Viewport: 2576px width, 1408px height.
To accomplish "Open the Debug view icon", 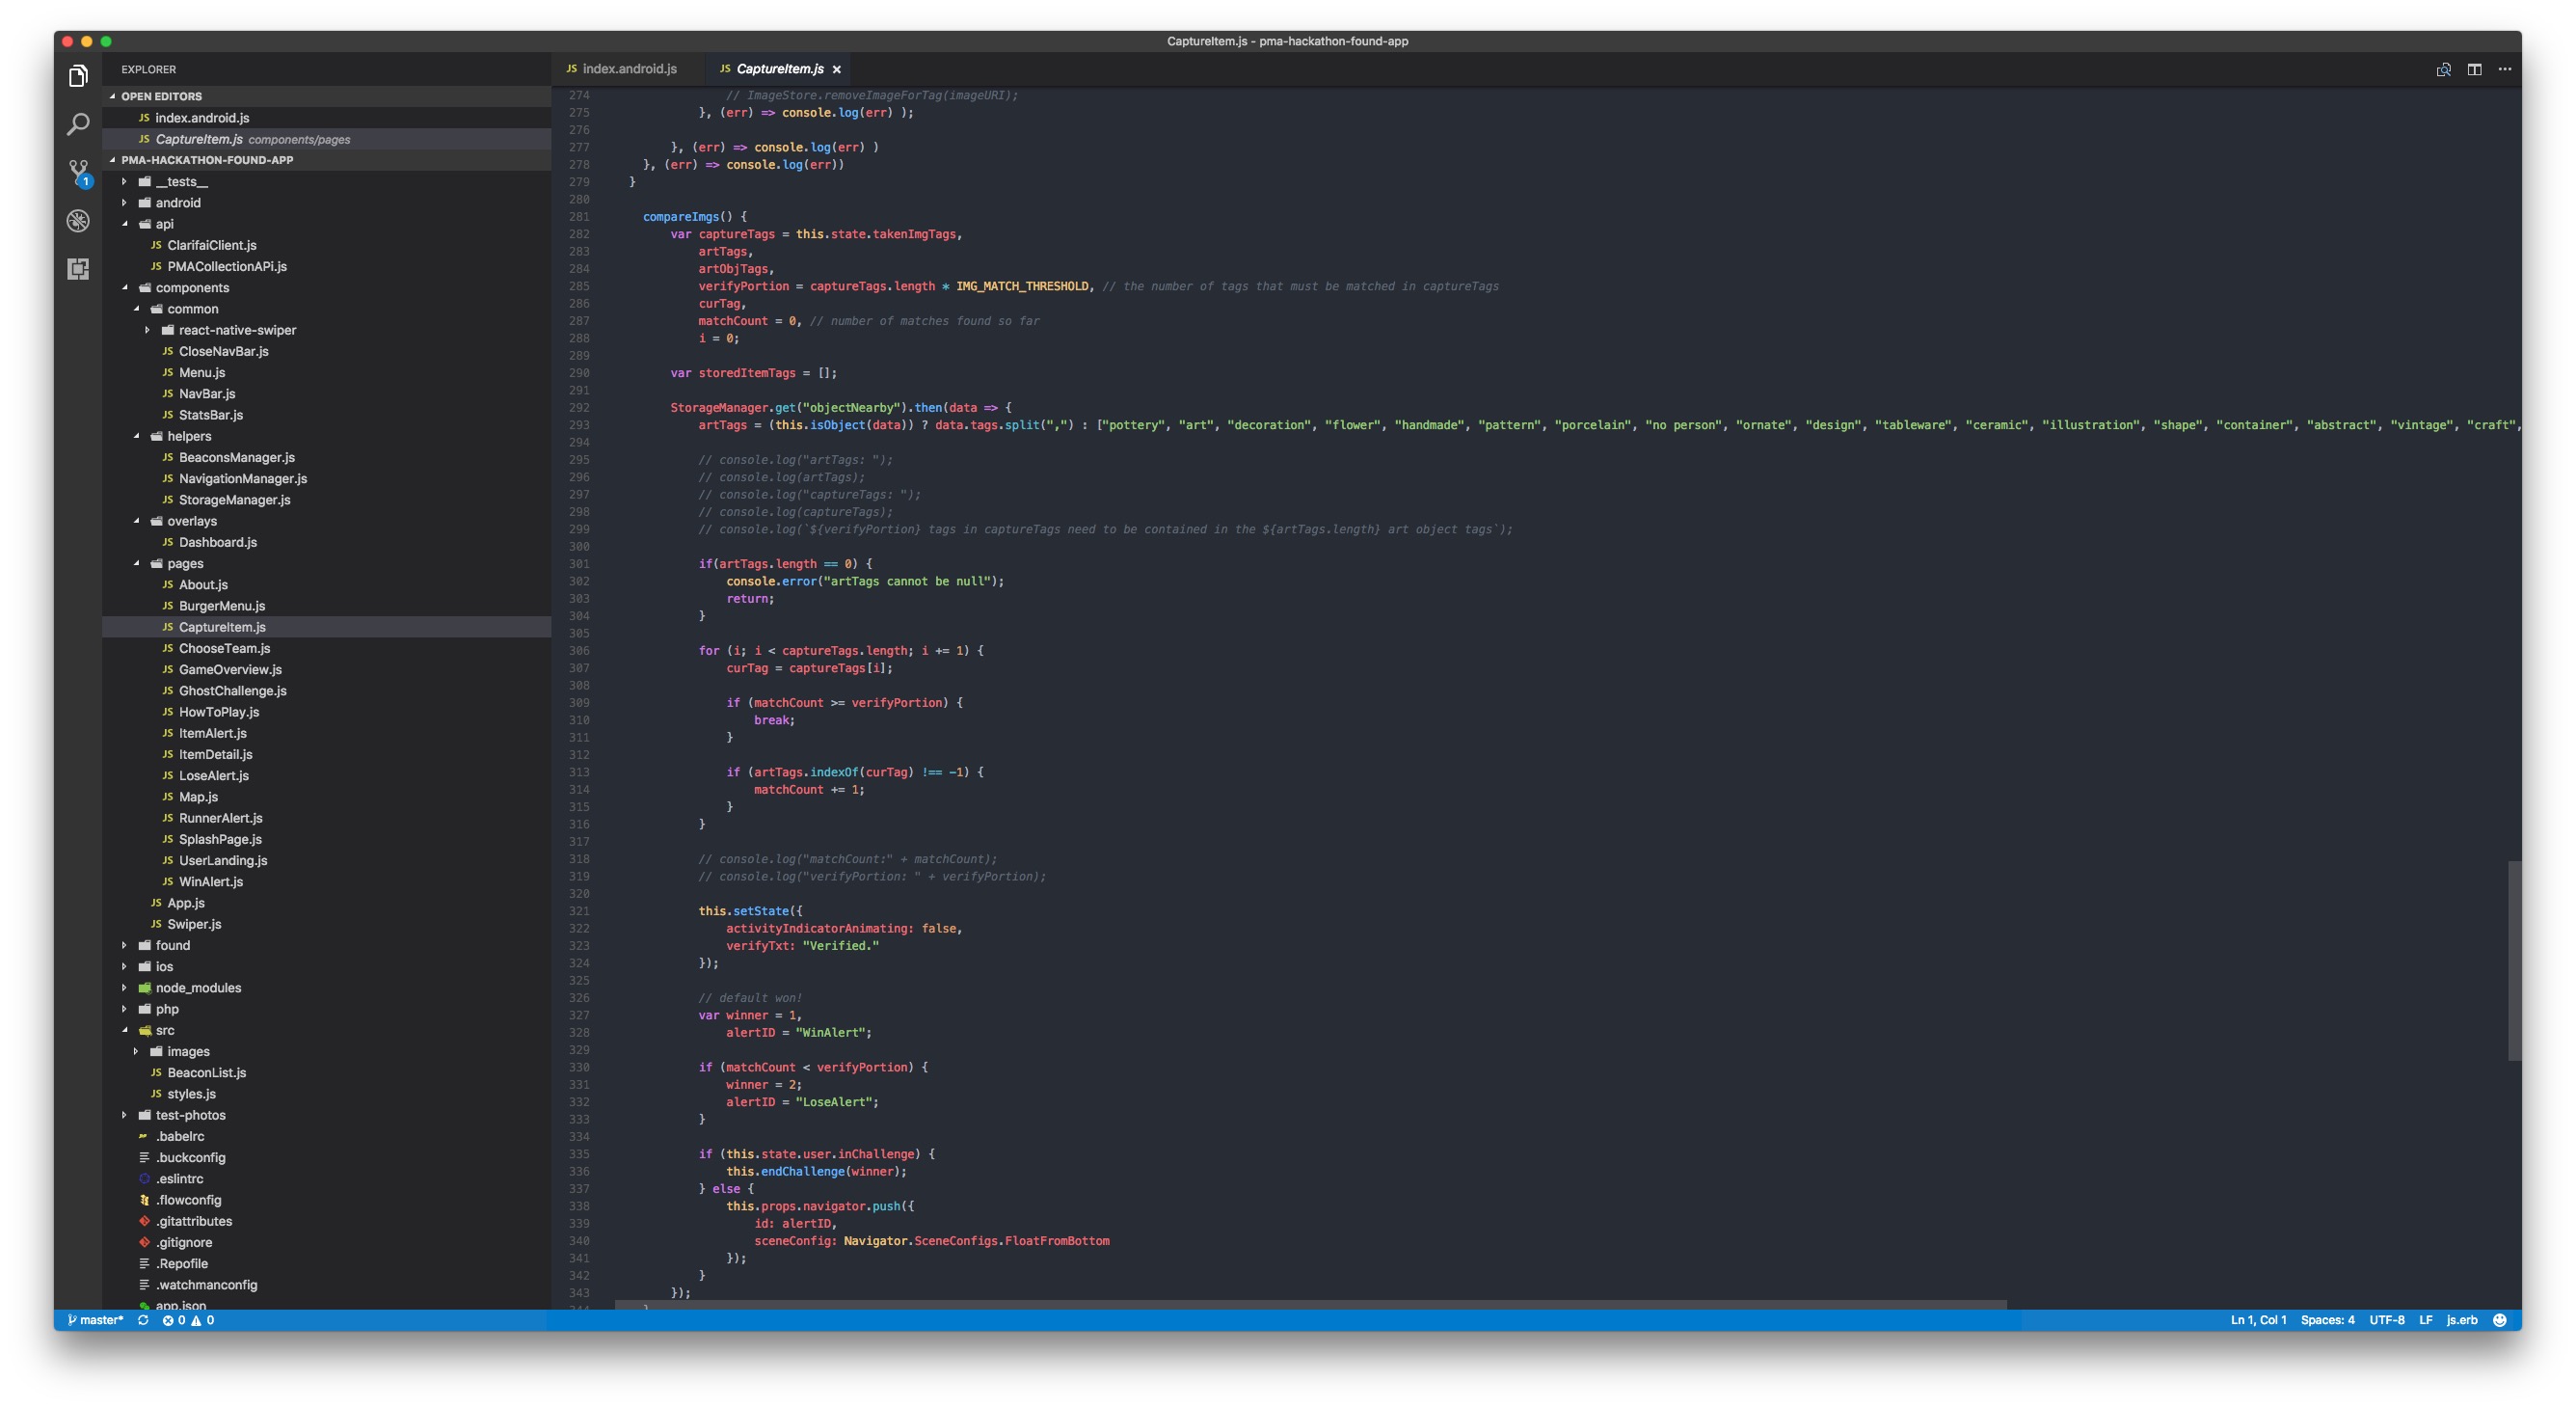I will click(78, 221).
